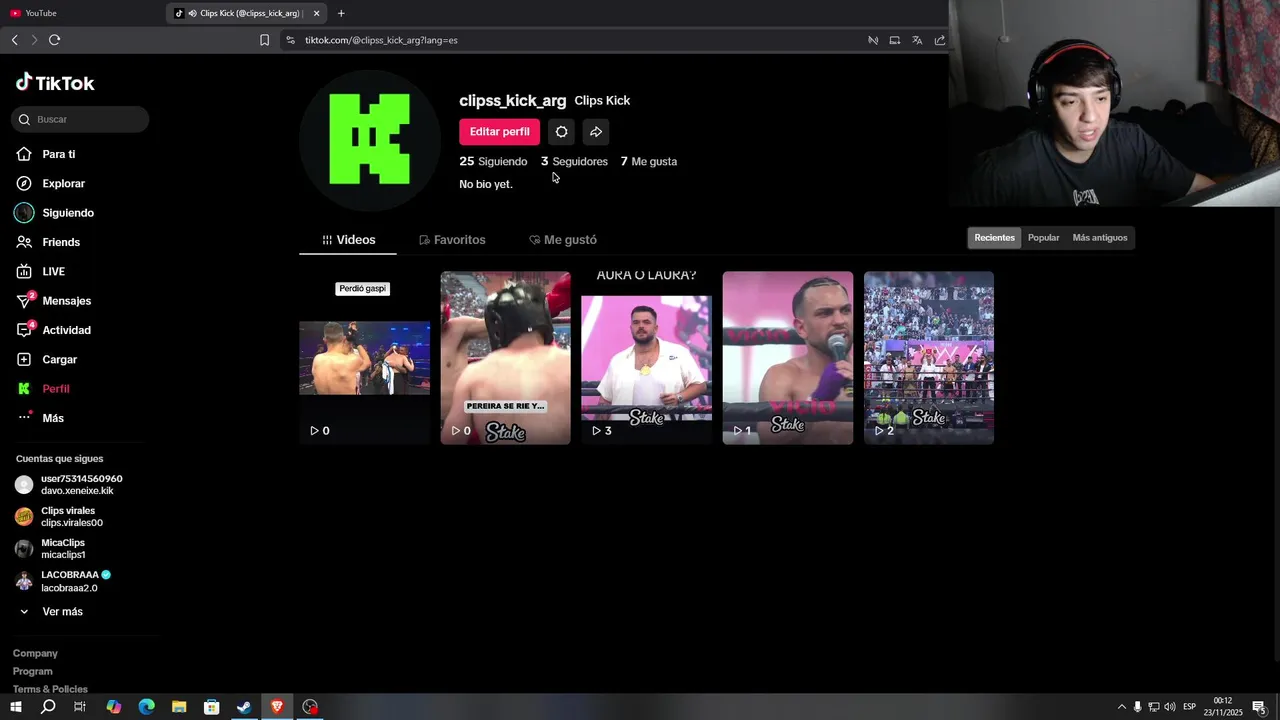Click the Editar perfil button
This screenshot has width=1280, height=720.
click(x=499, y=132)
